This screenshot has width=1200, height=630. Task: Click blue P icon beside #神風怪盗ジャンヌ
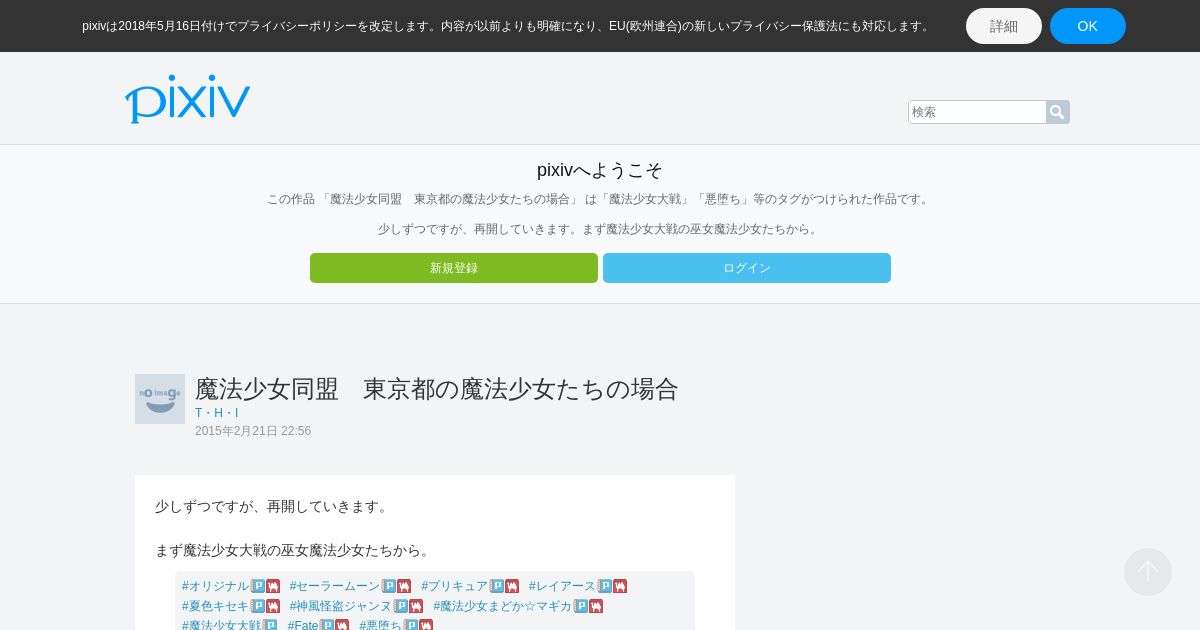coord(401,606)
